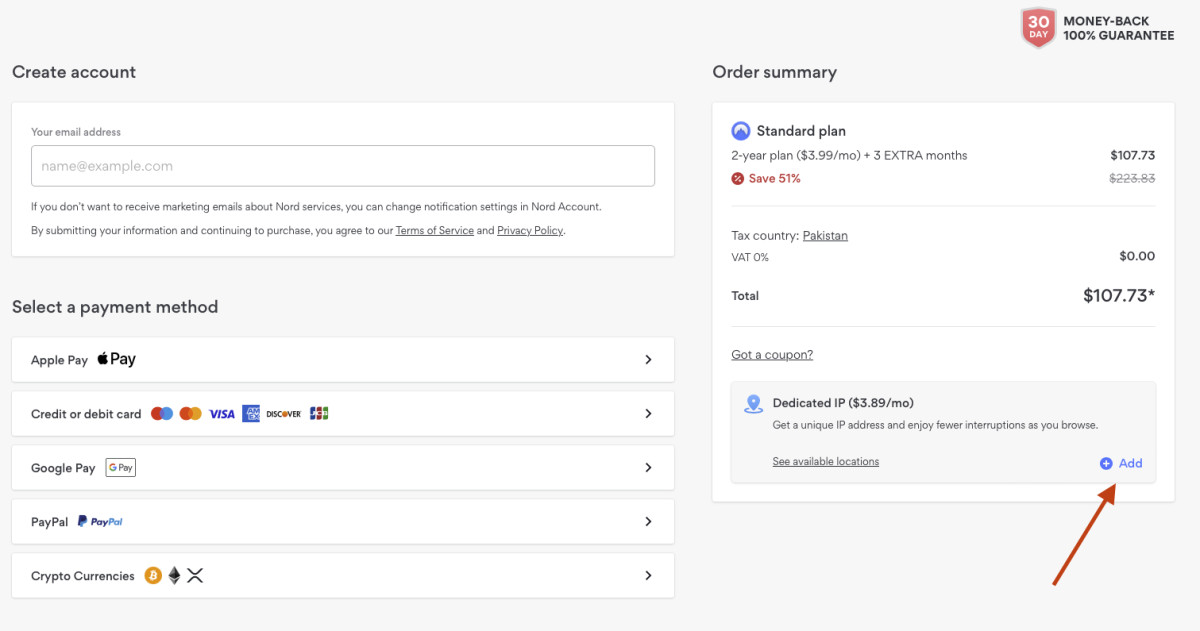Click the Maestro card icon
Image resolution: width=1200 pixels, height=631 pixels.
161,413
